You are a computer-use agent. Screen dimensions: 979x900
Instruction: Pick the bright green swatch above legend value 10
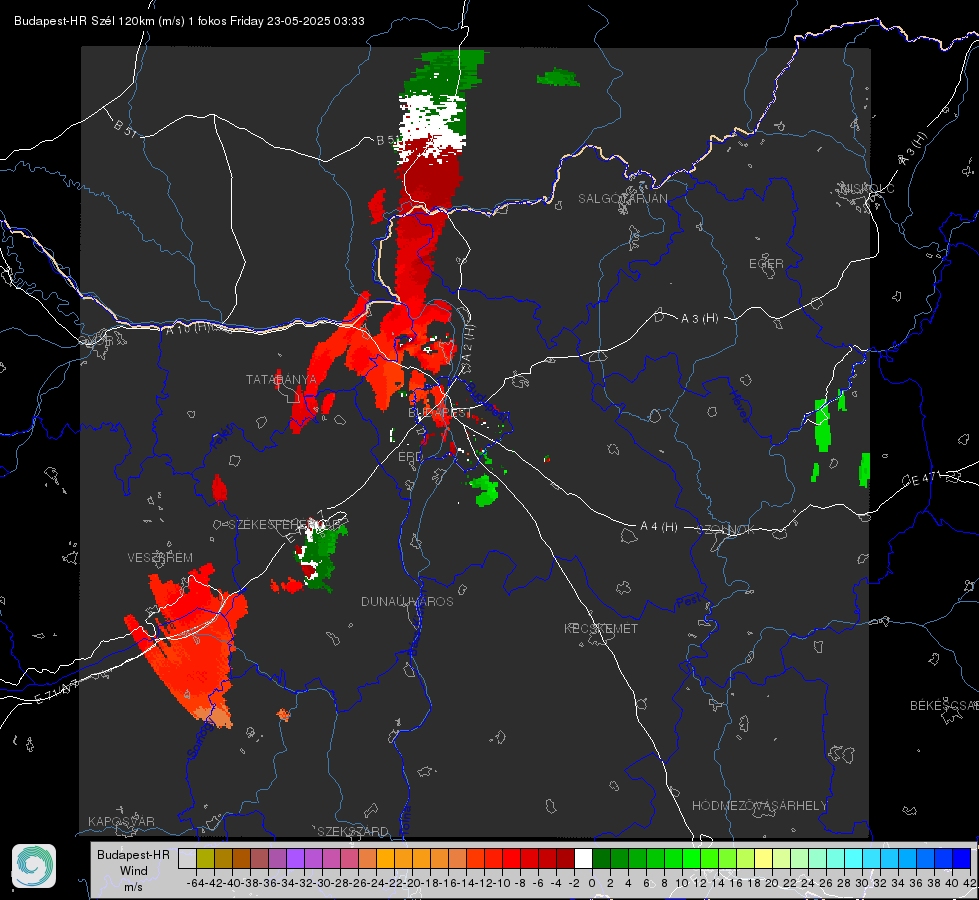tap(691, 858)
